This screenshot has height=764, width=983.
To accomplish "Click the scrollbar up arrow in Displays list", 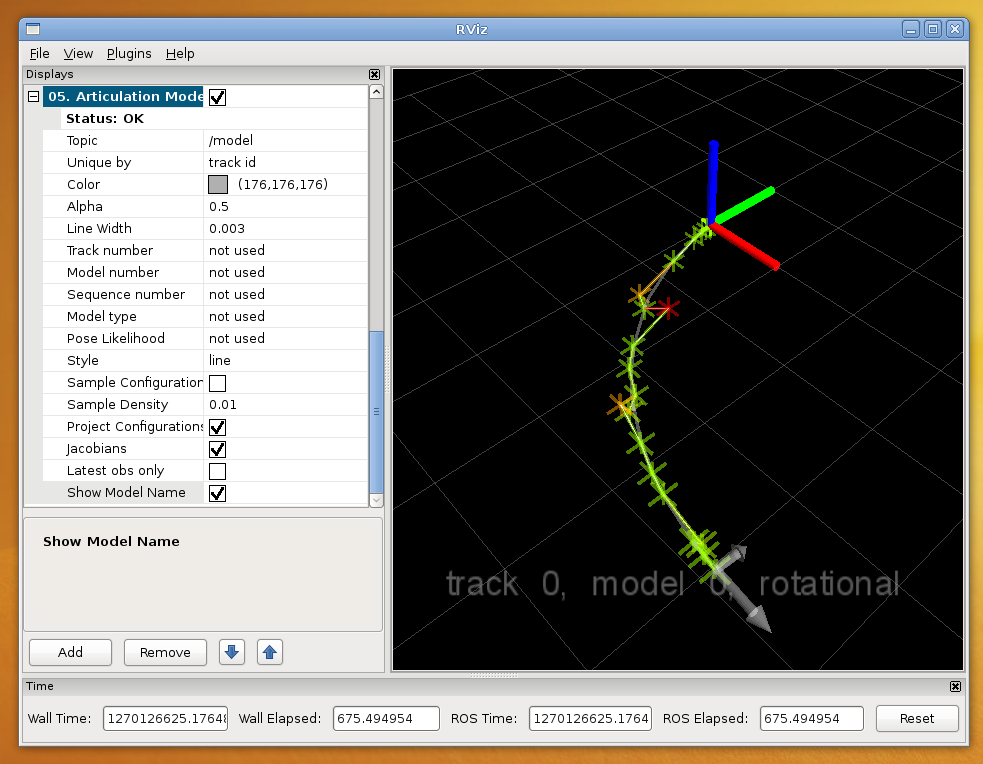I will pos(376,92).
